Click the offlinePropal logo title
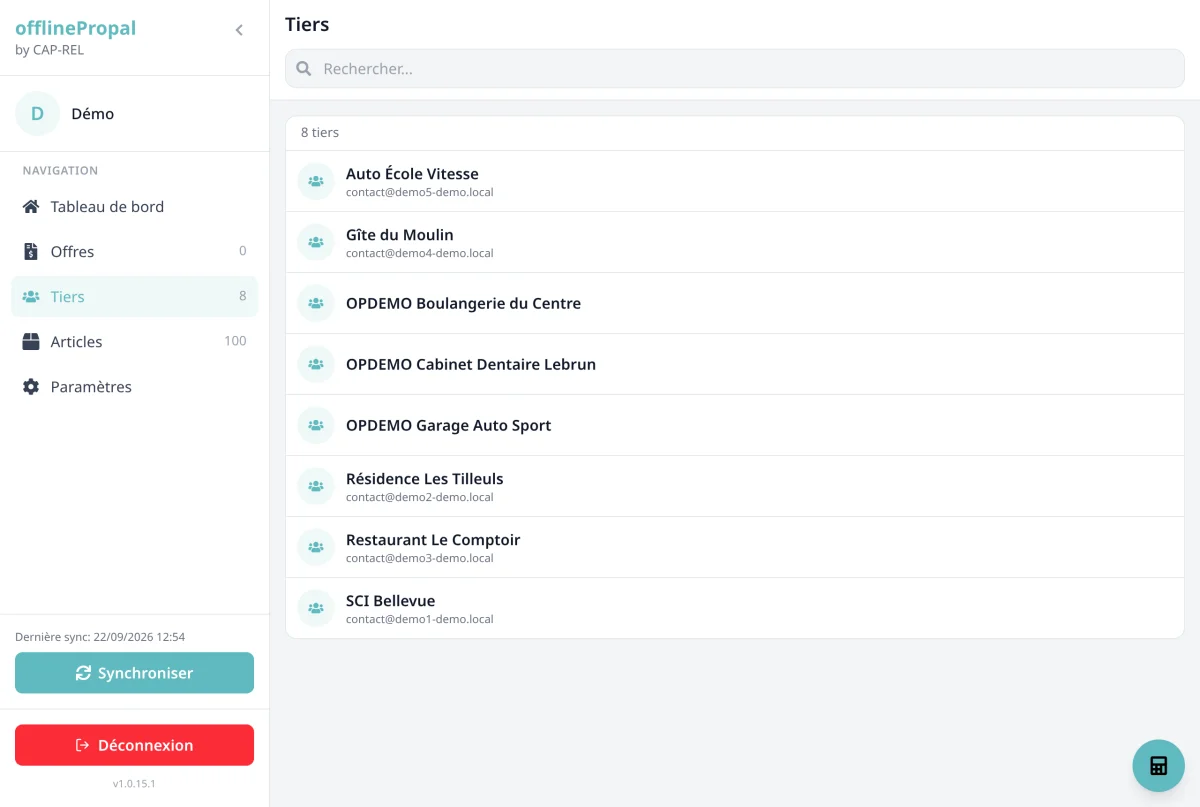The image size is (1200, 807). pos(76,28)
